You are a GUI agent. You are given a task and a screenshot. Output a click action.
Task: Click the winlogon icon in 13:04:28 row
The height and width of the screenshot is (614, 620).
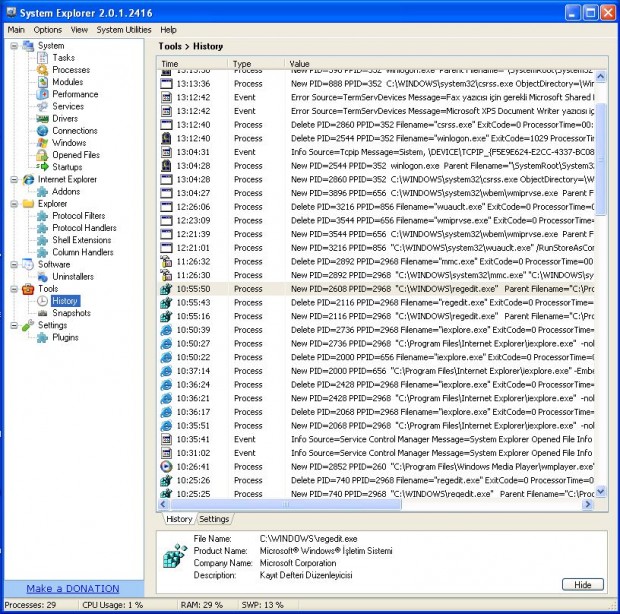tap(166, 166)
